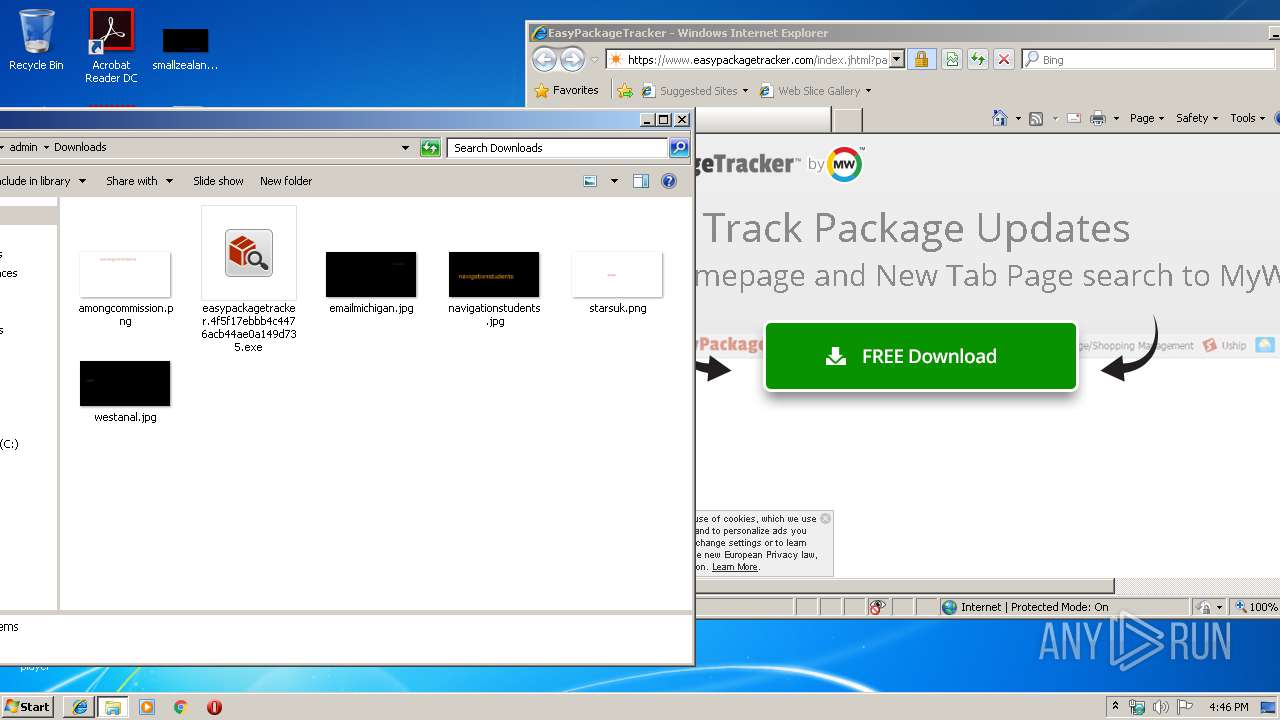The image size is (1280, 720).
Task: Click the green FREE Download button
Action: (920, 356)
